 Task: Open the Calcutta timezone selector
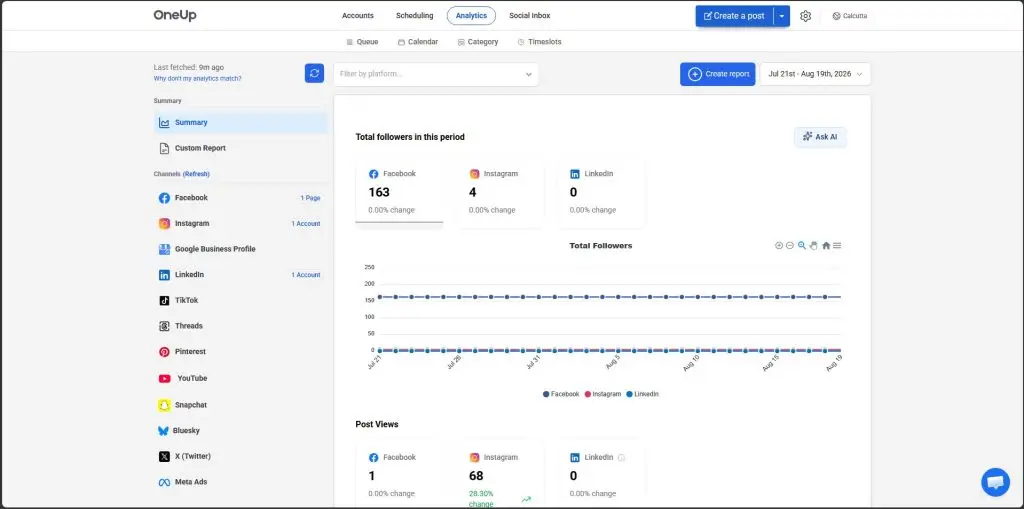(x=850, y=16)
